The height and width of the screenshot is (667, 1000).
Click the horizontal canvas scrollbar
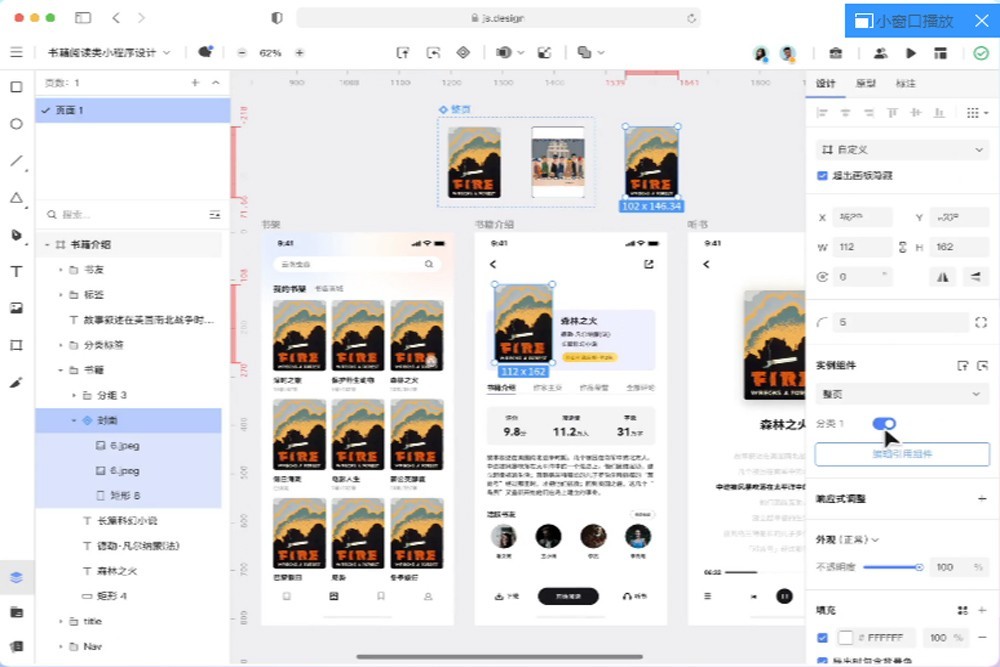pyautogui.click(x=499, y=656)
